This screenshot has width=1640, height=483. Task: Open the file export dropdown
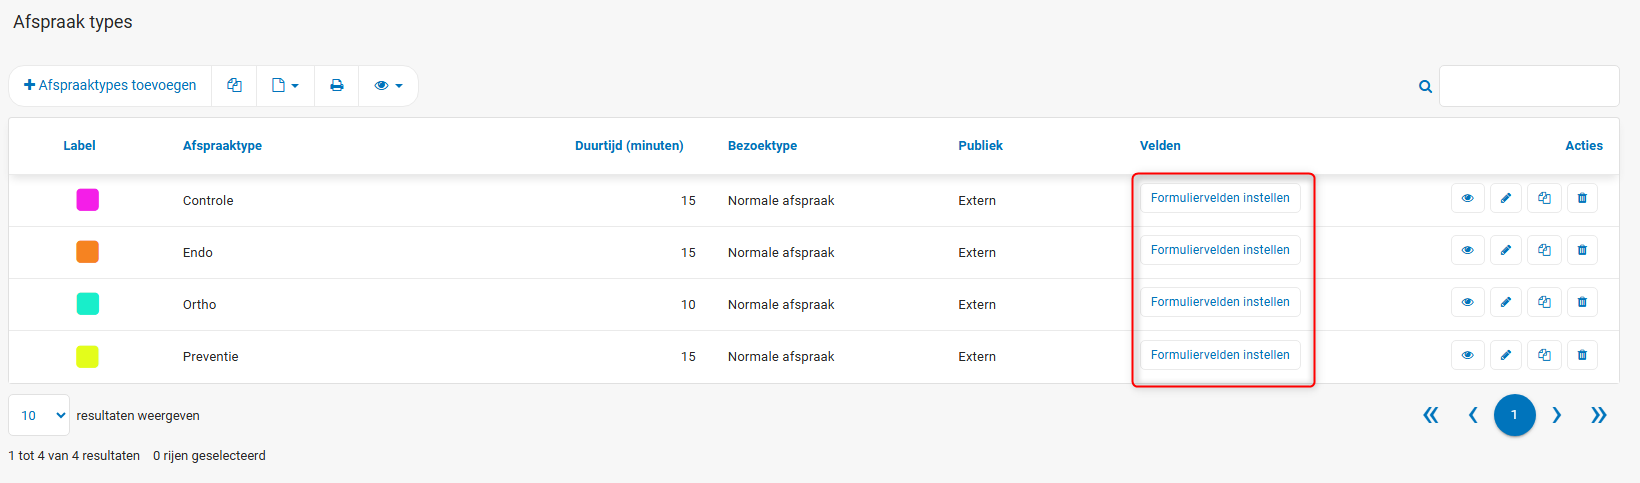pyautogui.click(x=285, y=86)
